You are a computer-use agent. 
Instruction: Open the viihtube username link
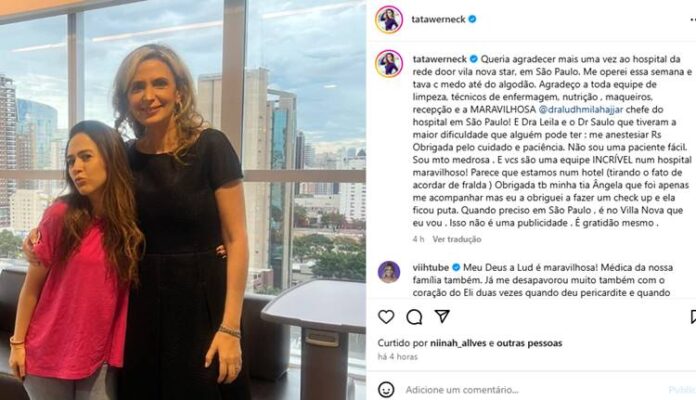(431, 267)
